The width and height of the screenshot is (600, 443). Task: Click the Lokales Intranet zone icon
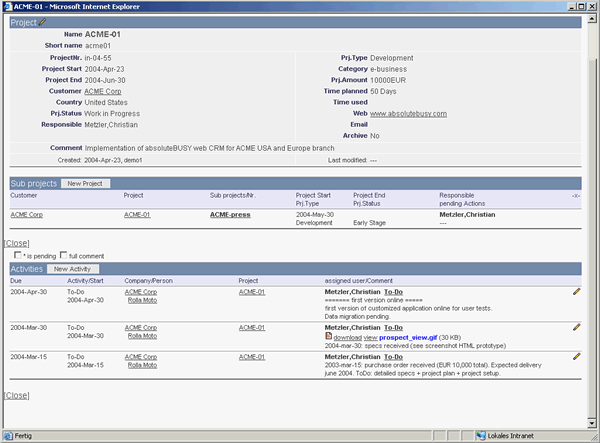pos(481,435)
